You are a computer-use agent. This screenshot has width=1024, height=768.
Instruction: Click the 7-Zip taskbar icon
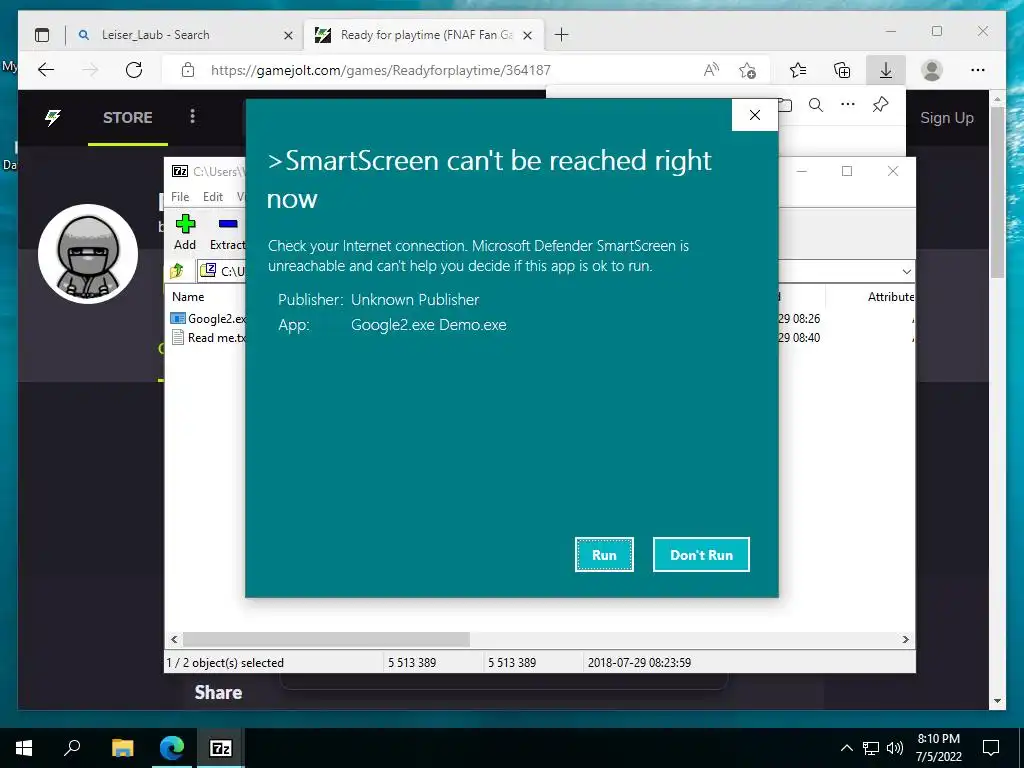tap(220, 748)
